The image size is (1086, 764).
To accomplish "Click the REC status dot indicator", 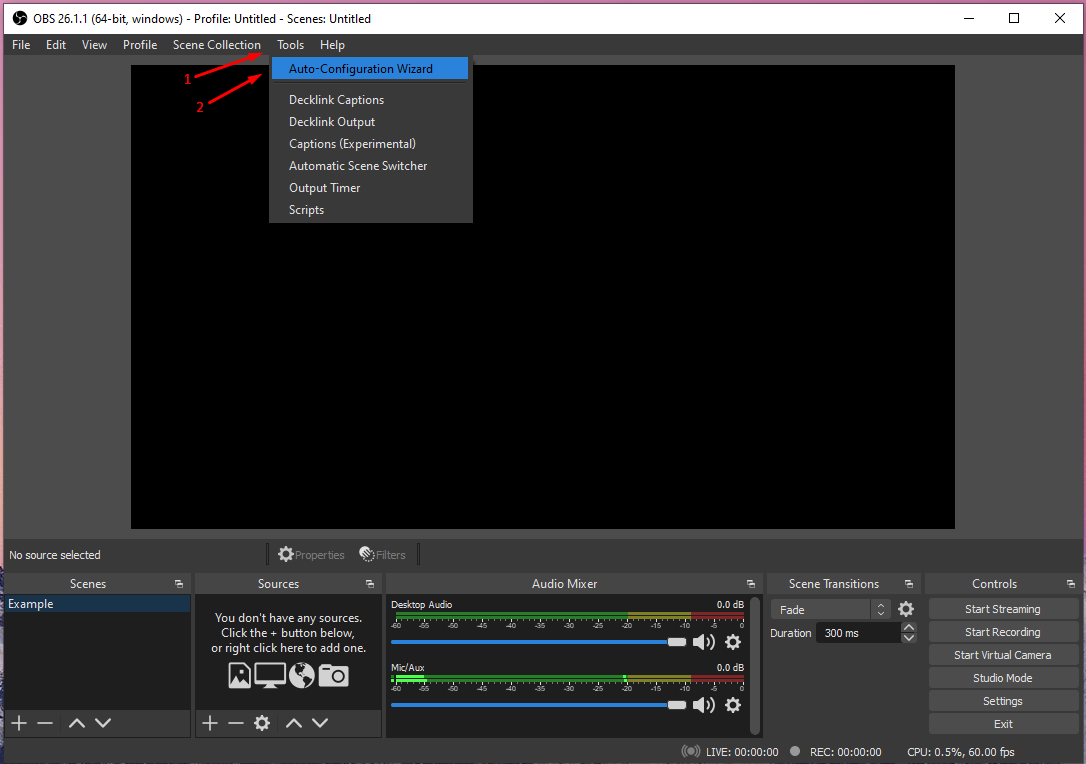I will click(x=795, y=751).
